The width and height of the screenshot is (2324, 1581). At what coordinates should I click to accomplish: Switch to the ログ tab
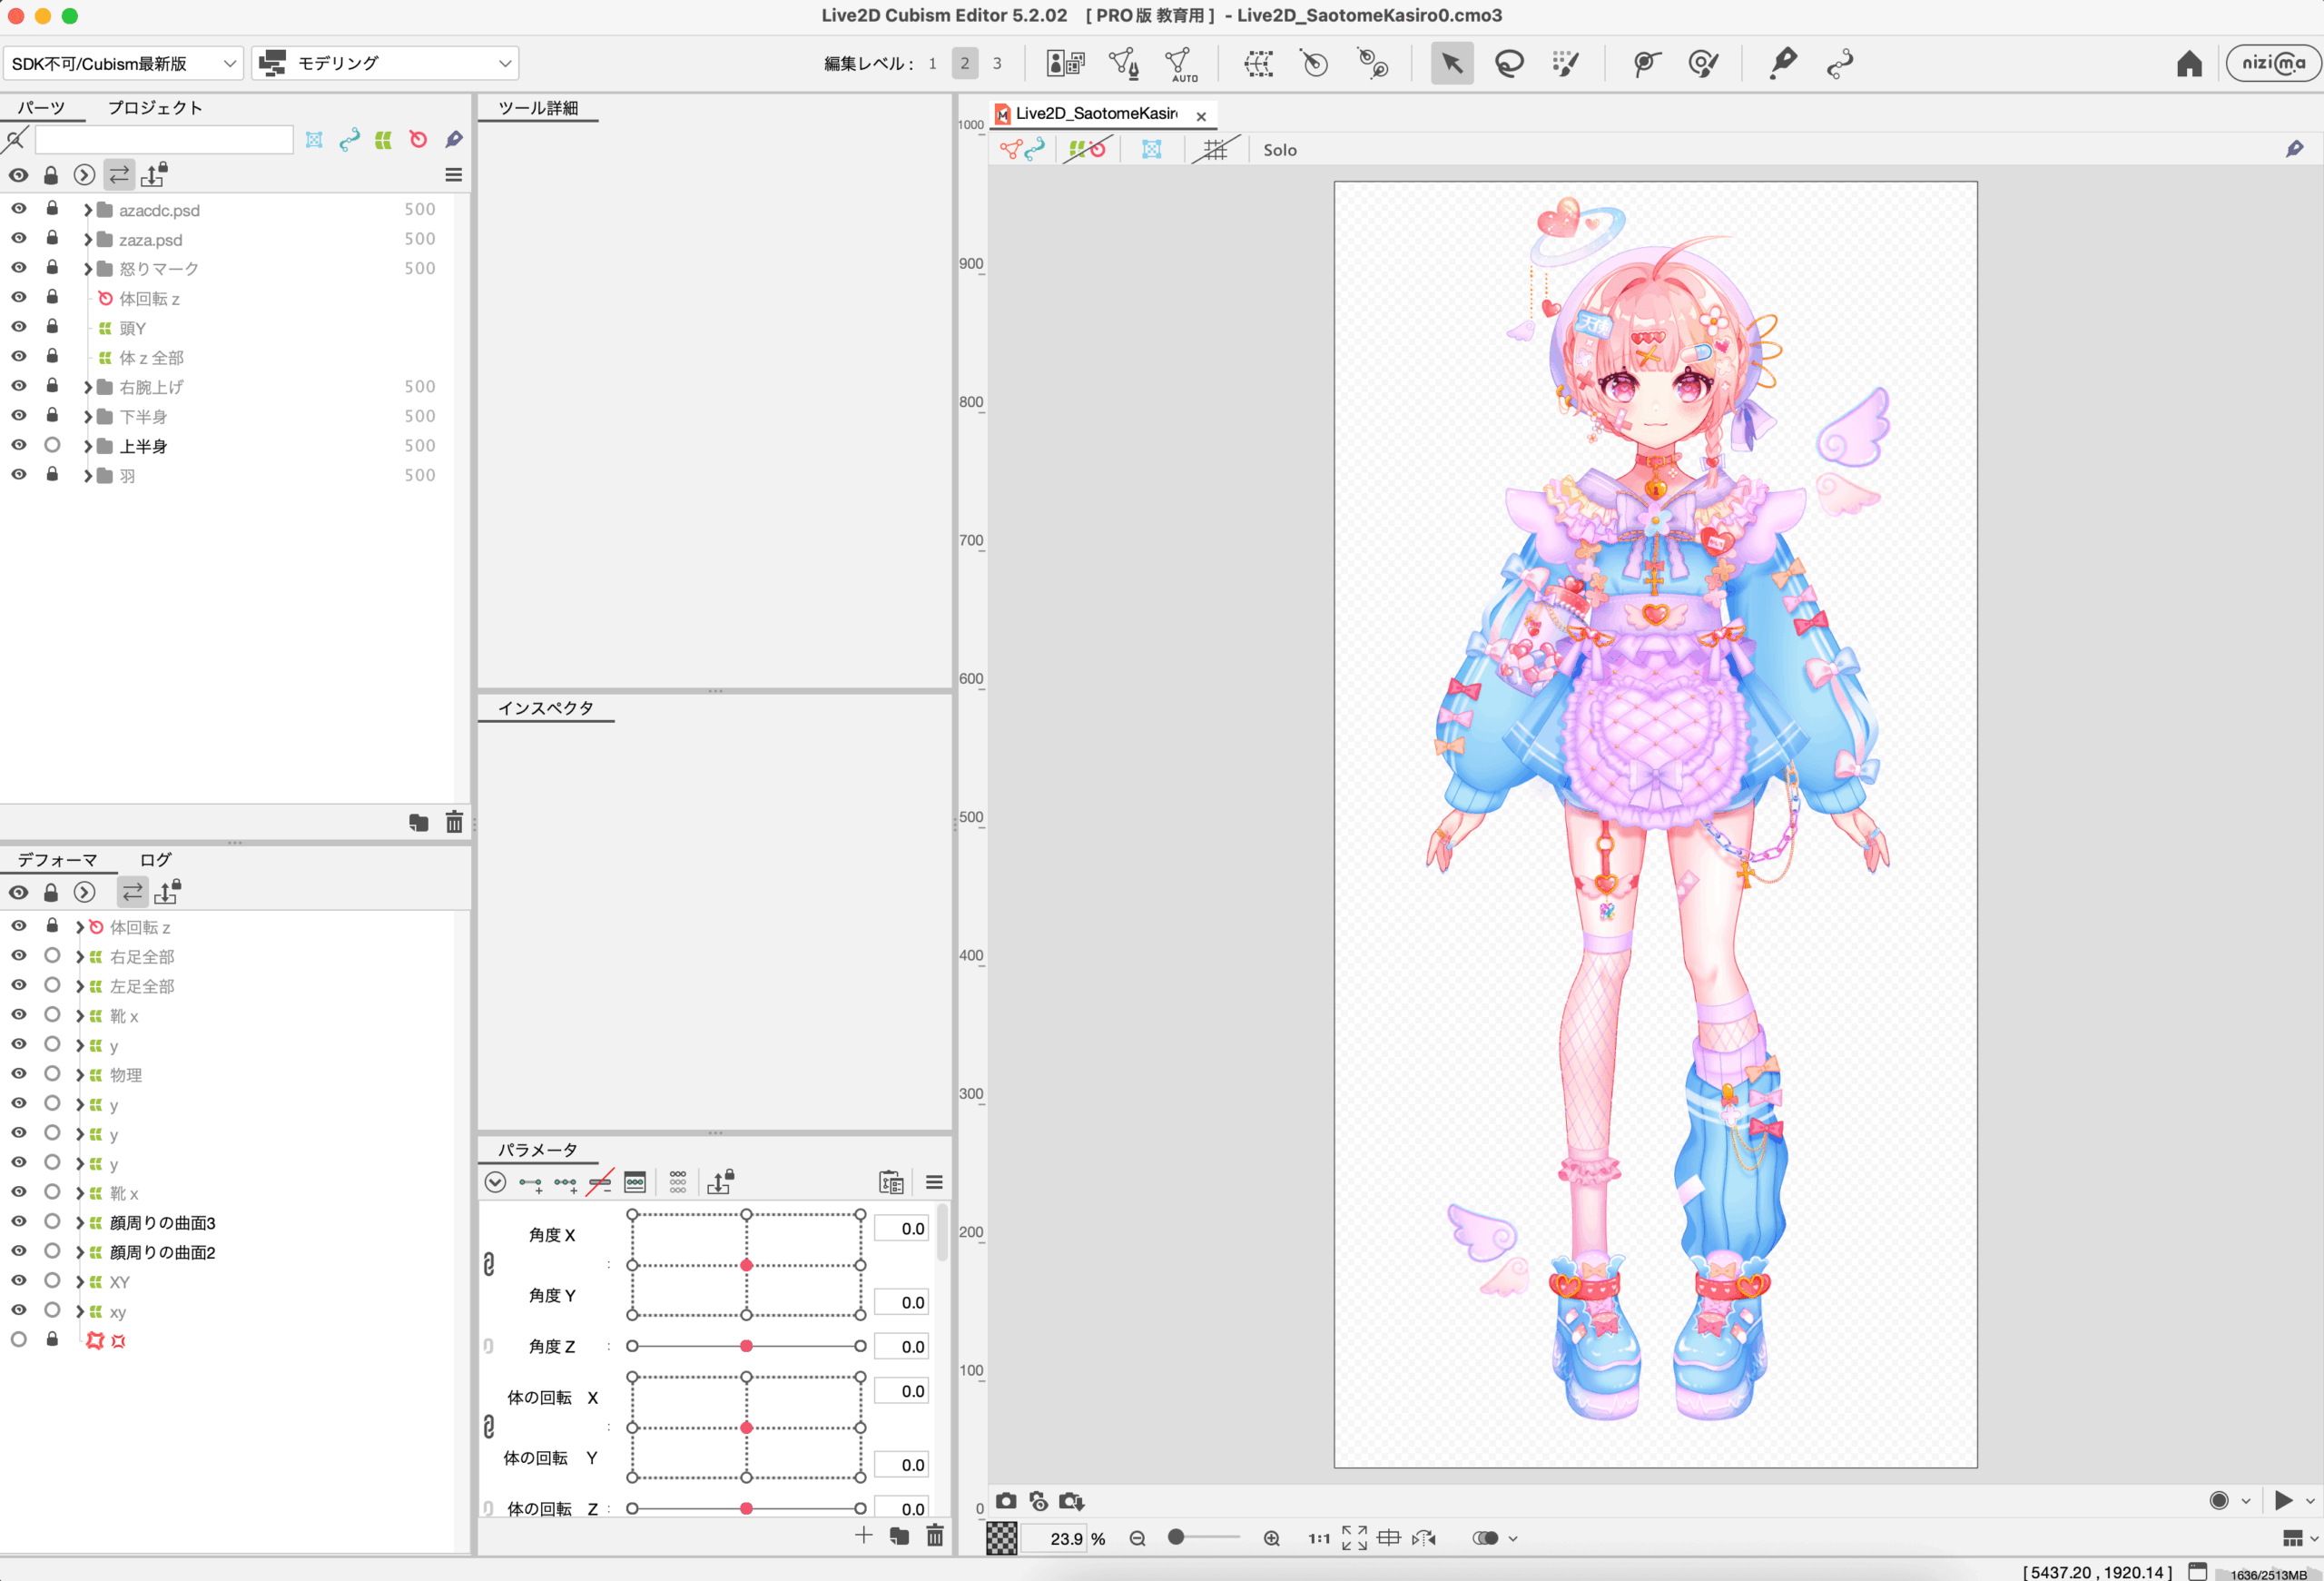[155, 860]
